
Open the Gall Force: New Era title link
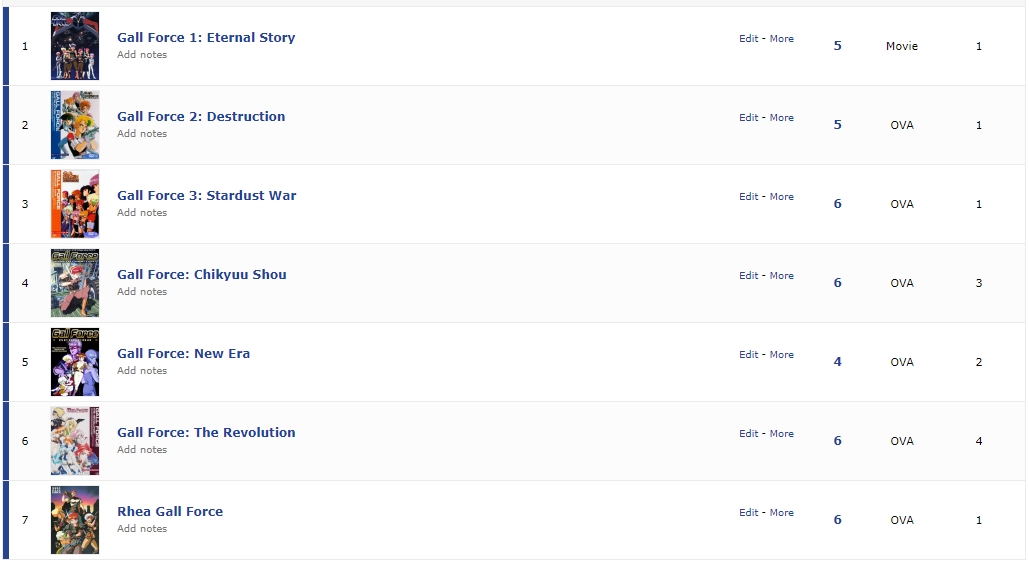pyautogui.click(x=183, y=353)
